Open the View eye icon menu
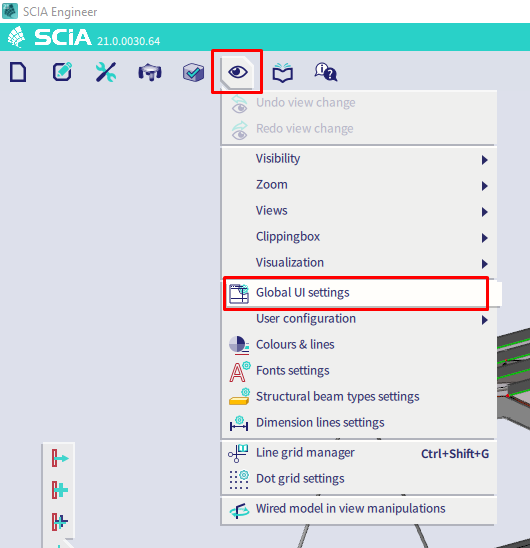Screen dimensions: 530x548 point(238,72)
